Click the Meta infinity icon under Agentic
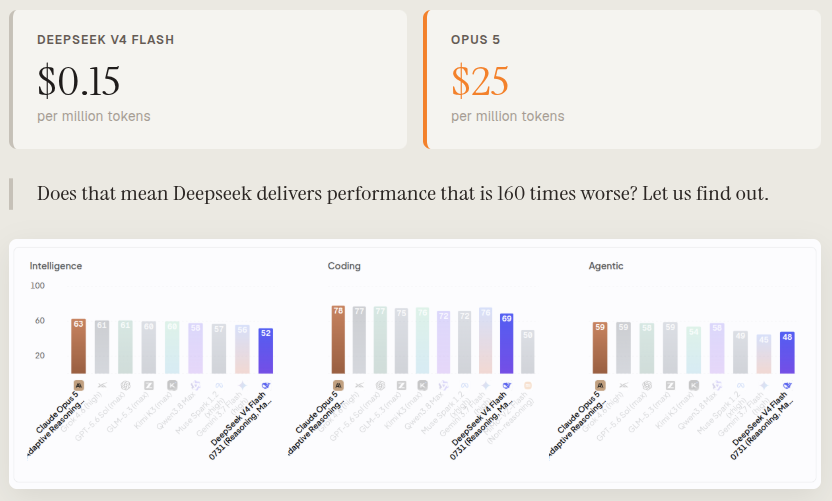 point(740,385)
